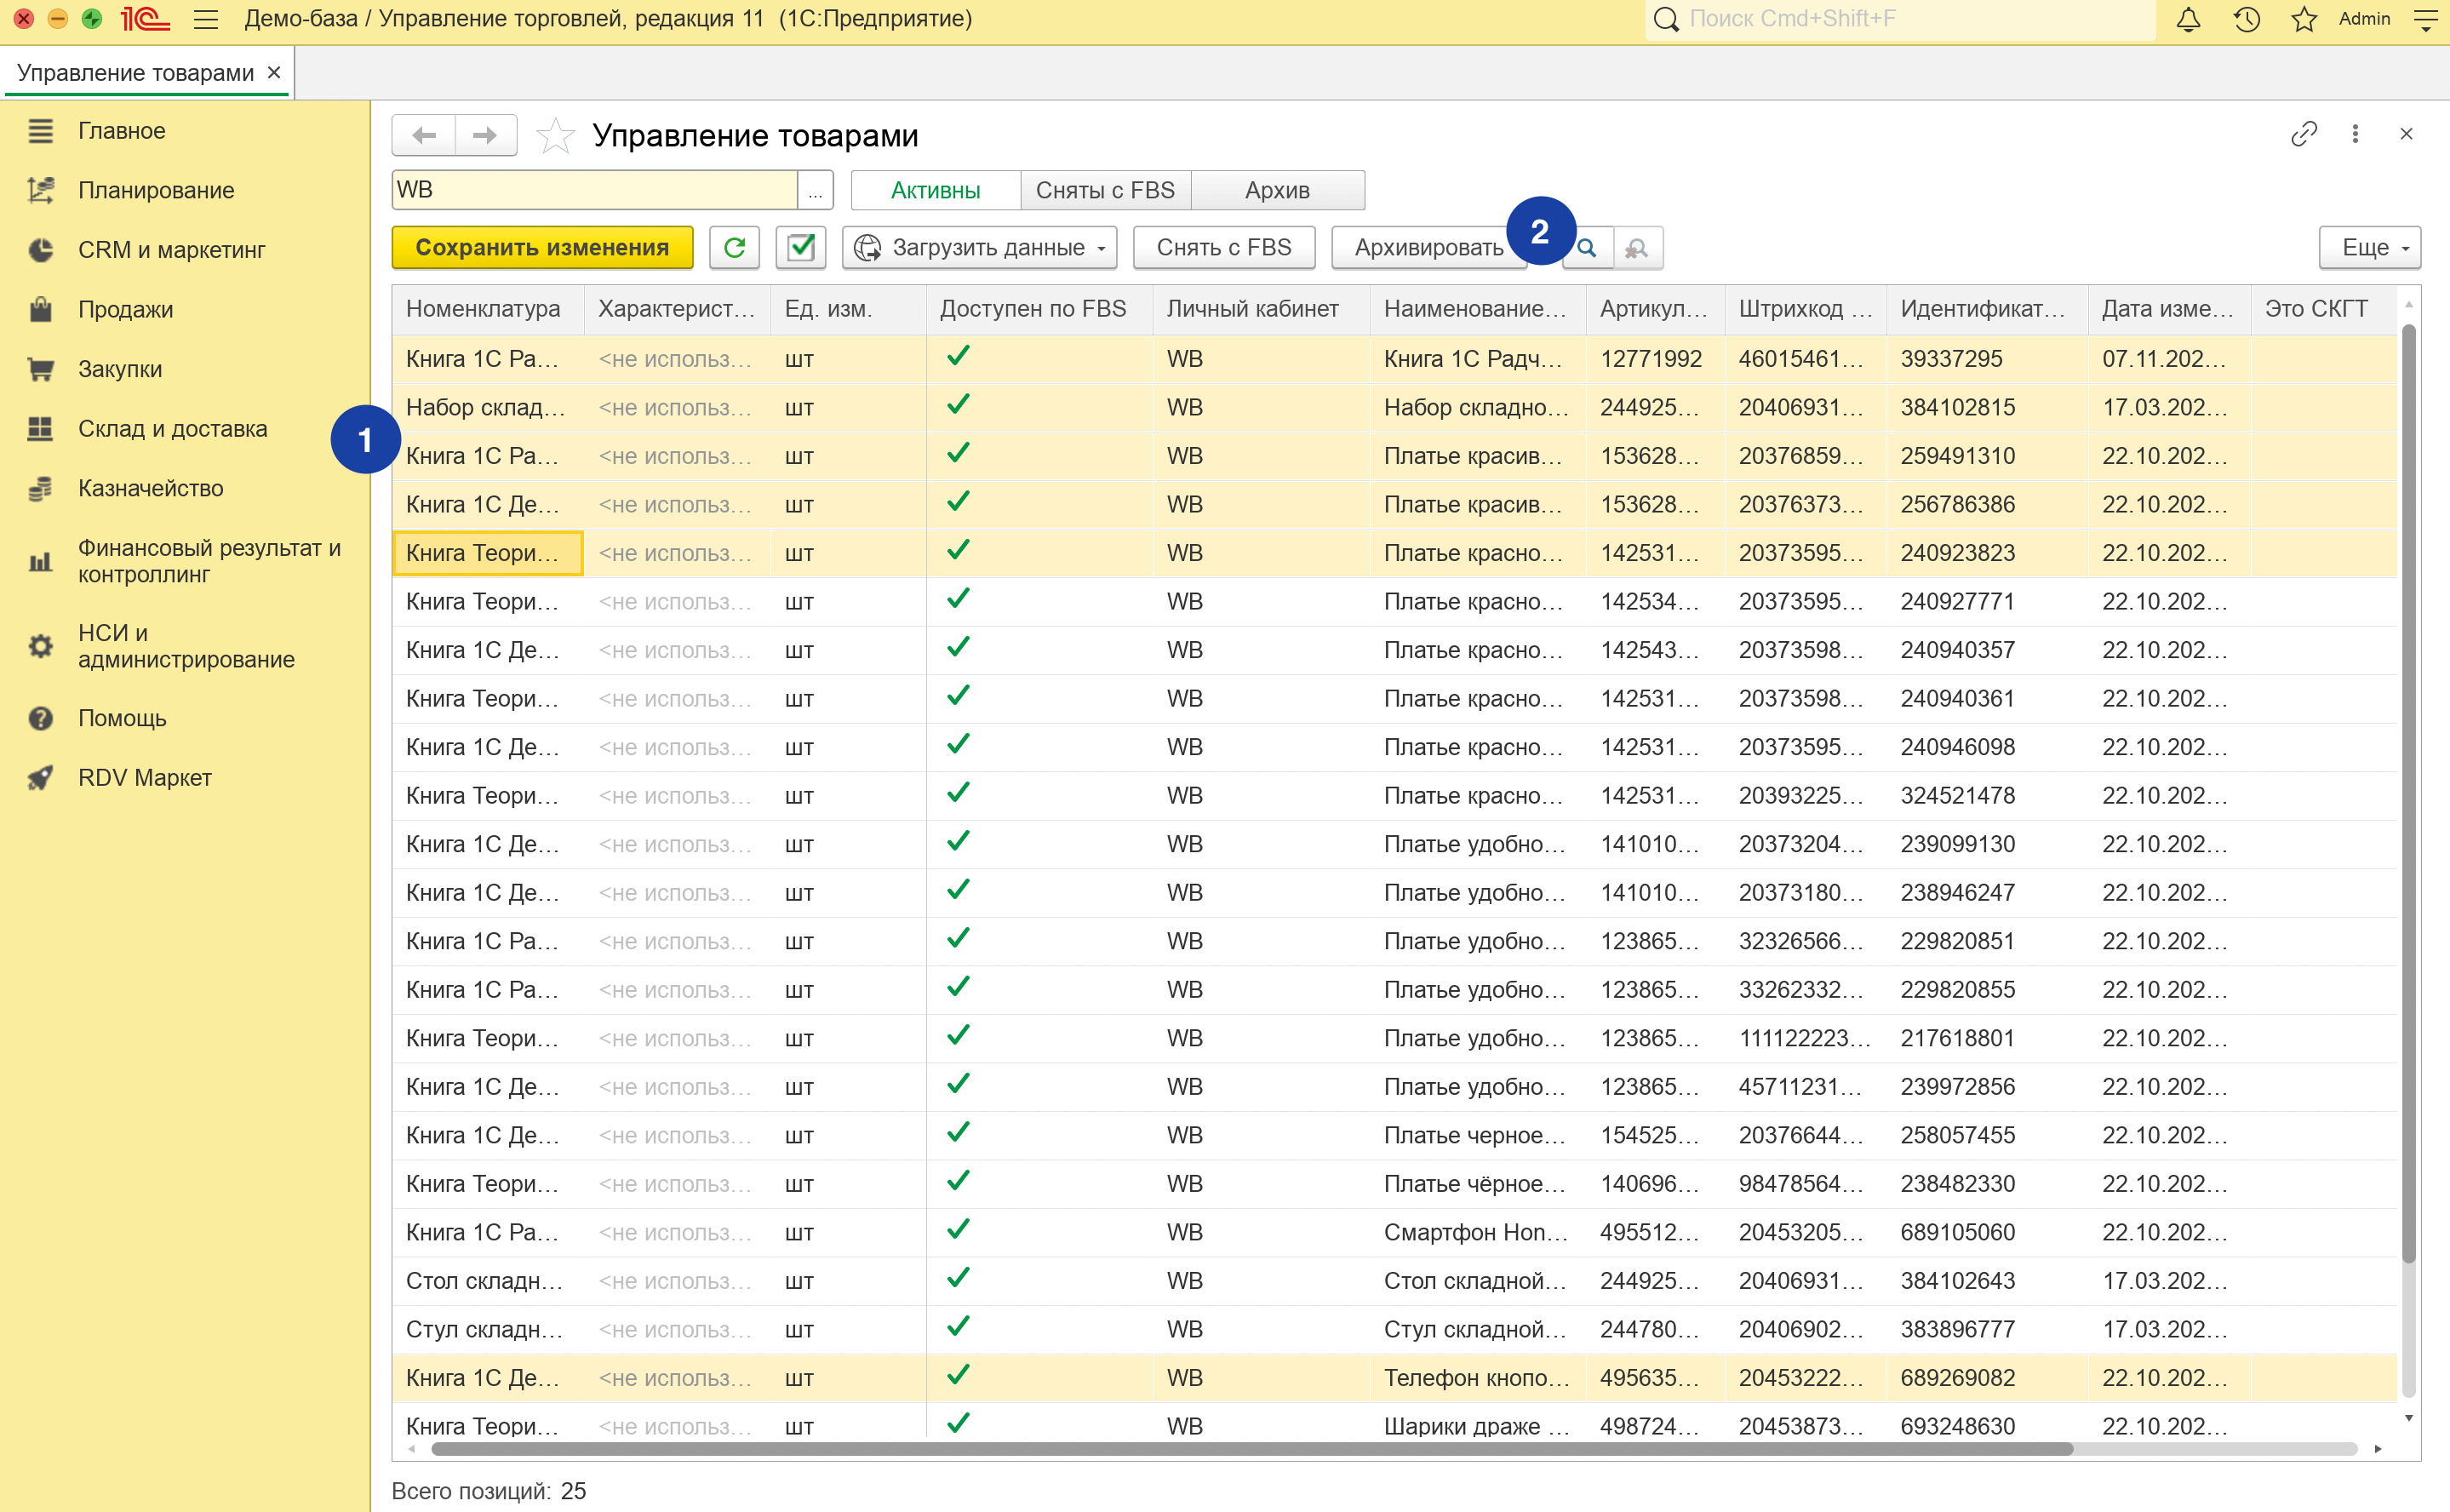The height and width of the screenshot is (1512, 2450).
Task: Open the Еще dropdown menu
Action: coord(2368,247)
